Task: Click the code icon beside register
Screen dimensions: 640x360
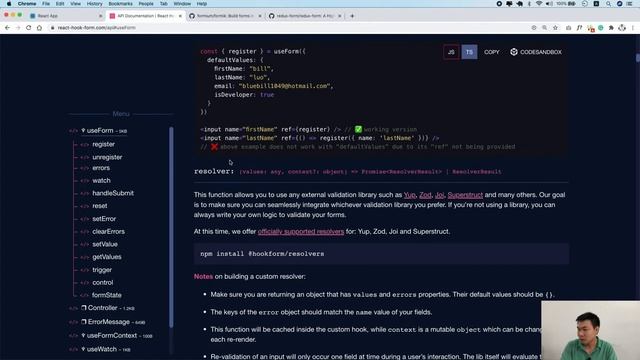Action: pos(84,144)
